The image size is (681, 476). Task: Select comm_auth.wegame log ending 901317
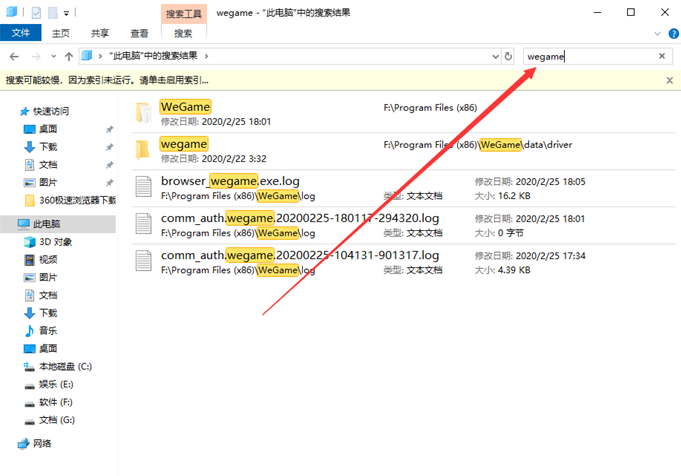point(300,255)
